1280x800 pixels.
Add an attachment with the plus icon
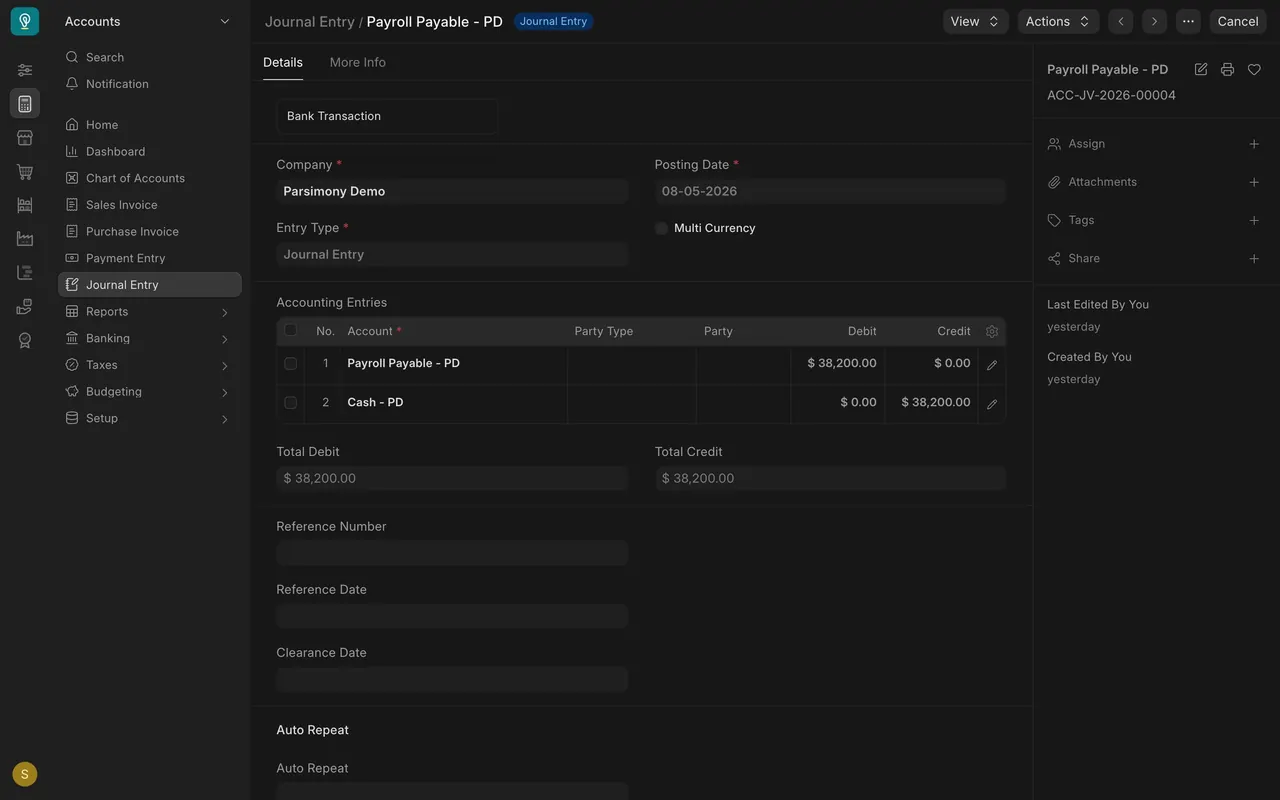(x=1254, y=182)
